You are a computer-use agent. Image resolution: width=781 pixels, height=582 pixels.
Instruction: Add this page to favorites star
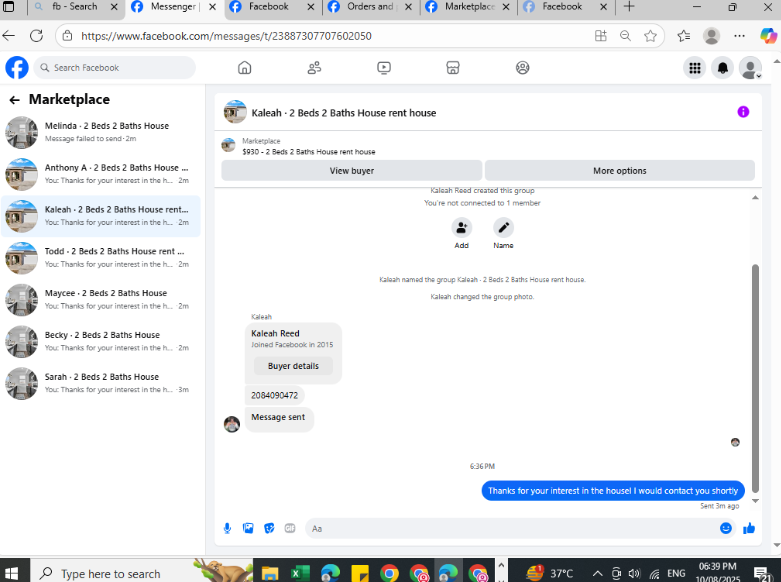coord(650,36)
